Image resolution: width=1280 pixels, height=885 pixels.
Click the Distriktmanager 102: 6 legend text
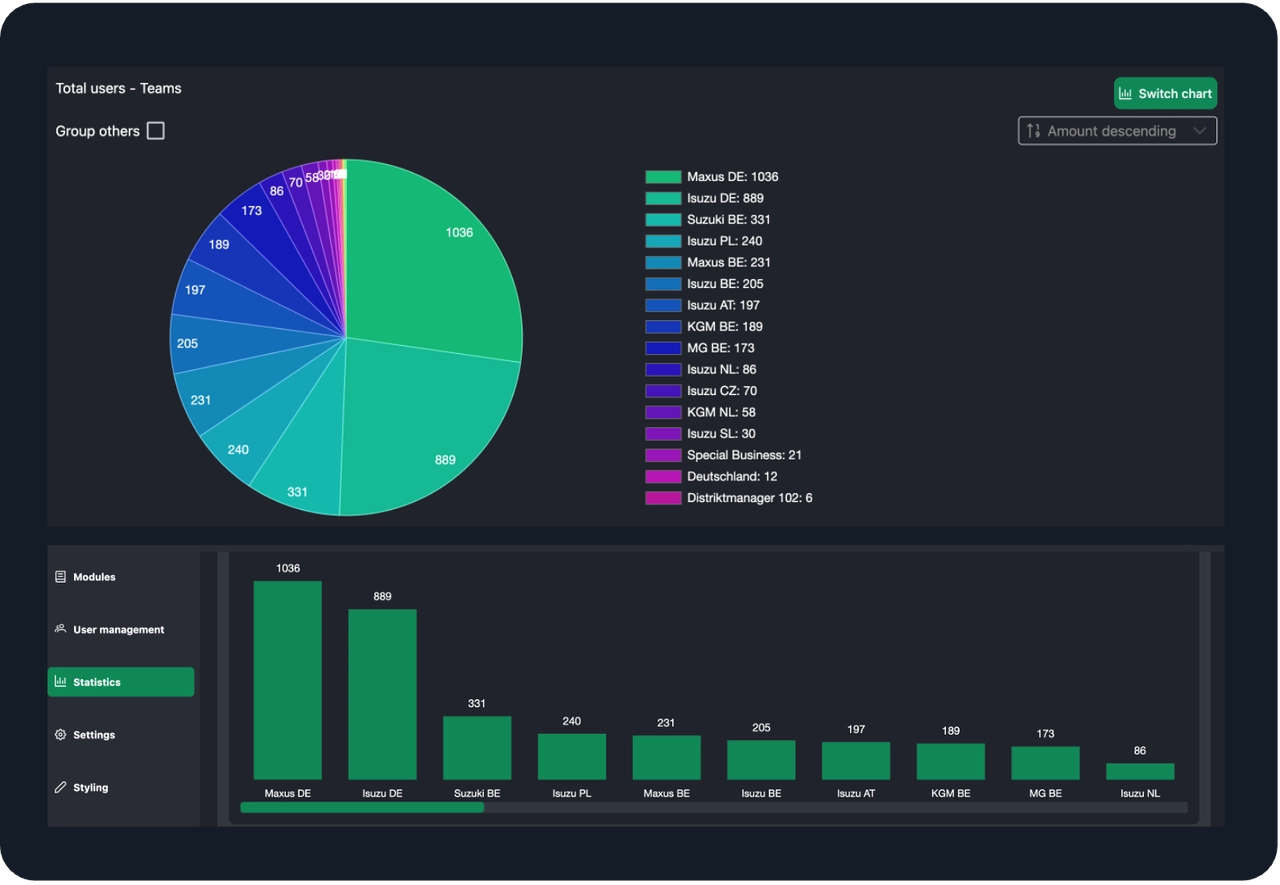pos(750,498)
